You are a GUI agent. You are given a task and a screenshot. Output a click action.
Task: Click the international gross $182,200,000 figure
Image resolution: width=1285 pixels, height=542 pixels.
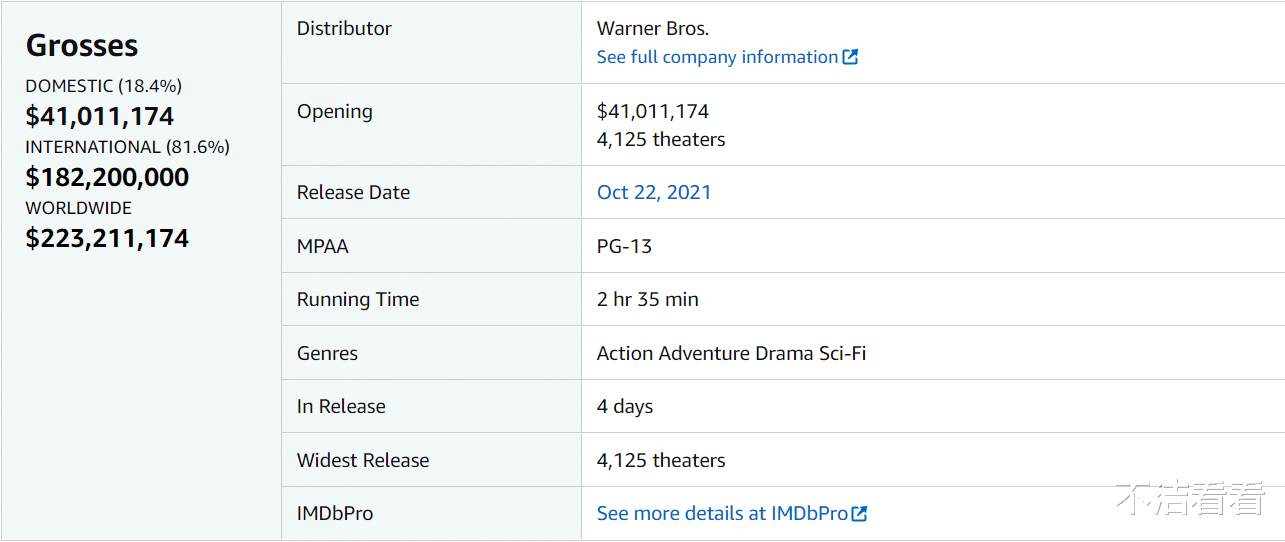tap(107, 177)
